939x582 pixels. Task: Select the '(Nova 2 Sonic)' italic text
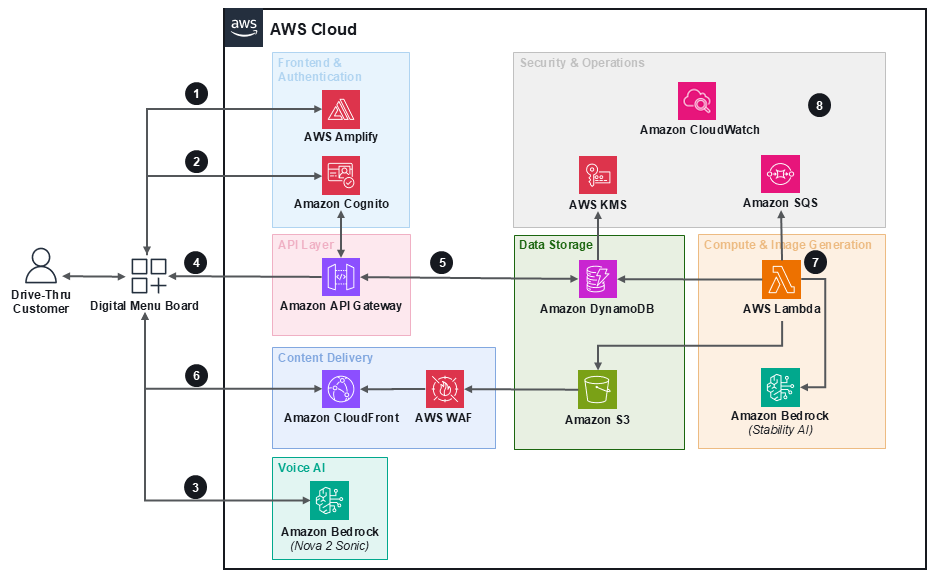(329, 546)
